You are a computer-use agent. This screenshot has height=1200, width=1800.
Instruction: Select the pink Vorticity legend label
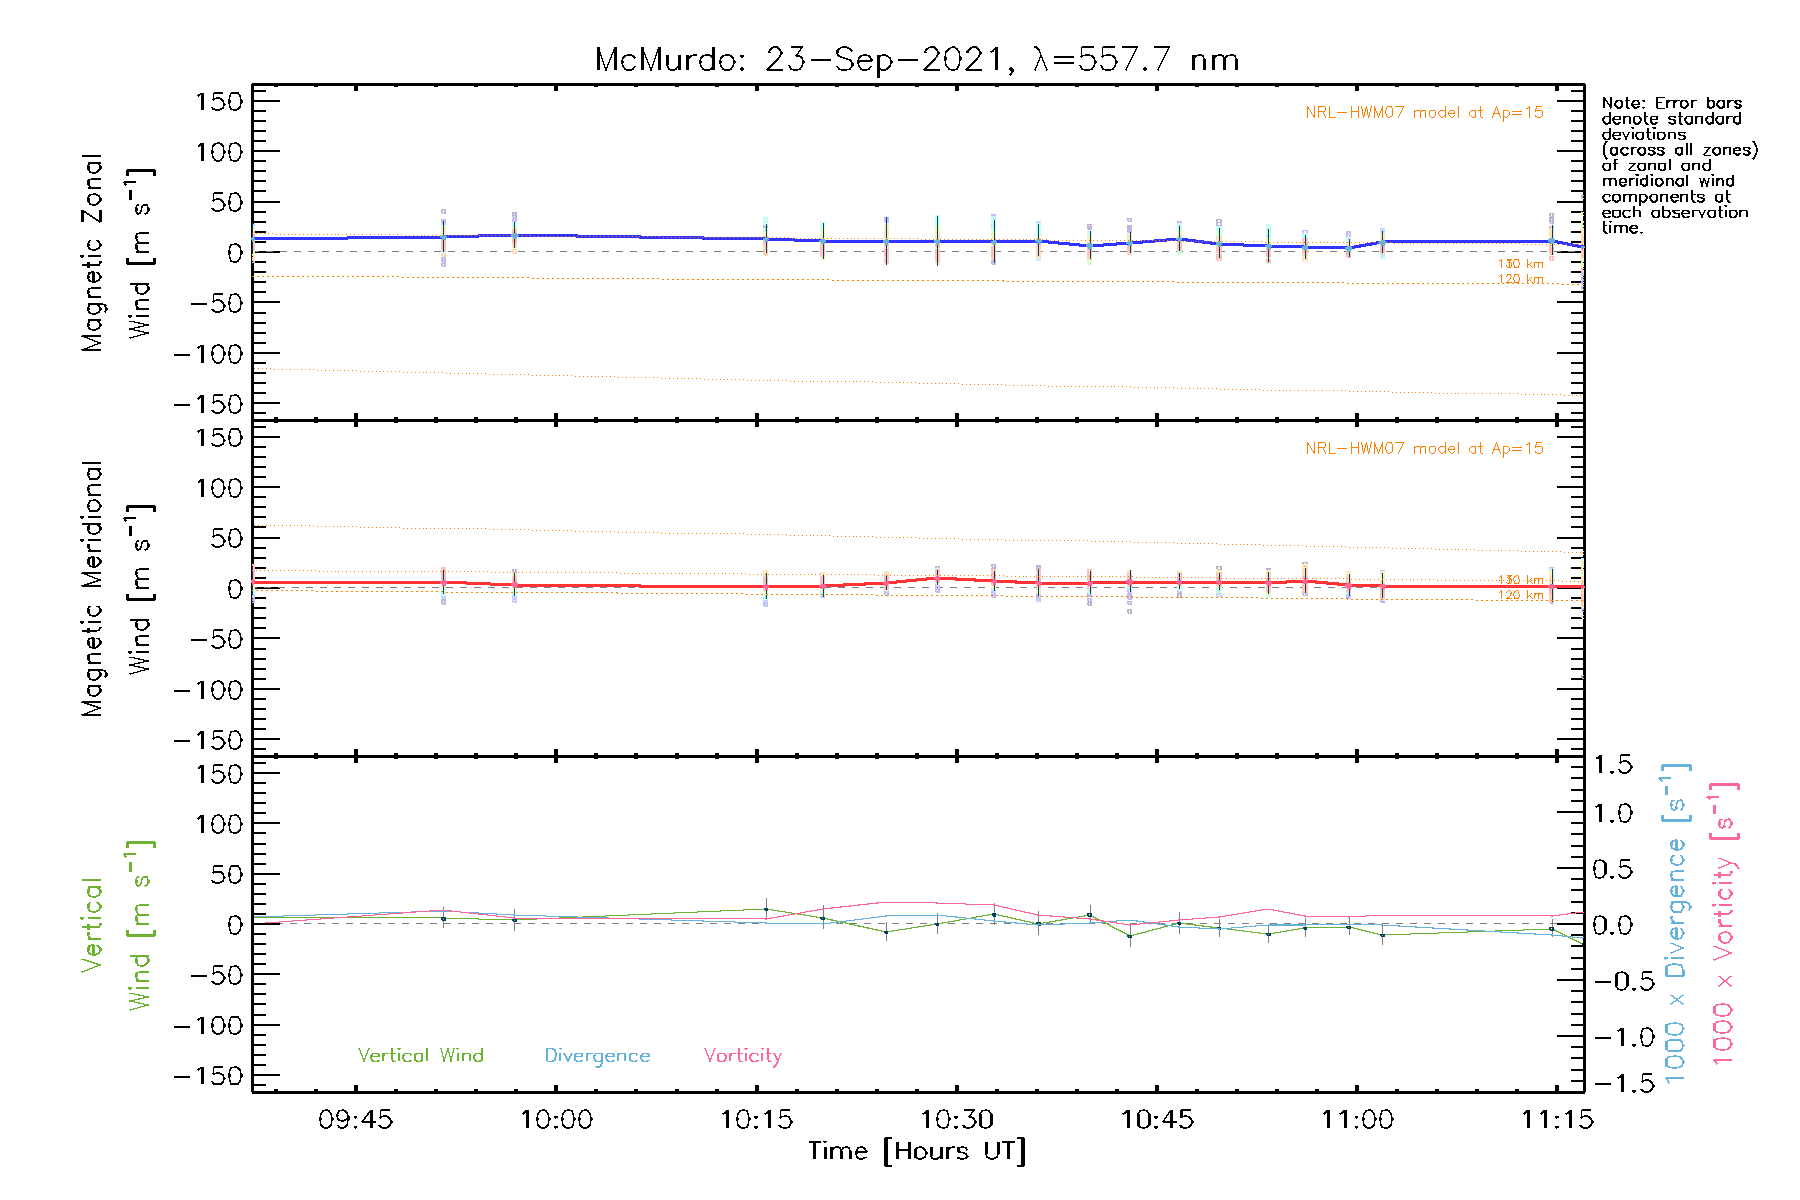(742, 1056)
